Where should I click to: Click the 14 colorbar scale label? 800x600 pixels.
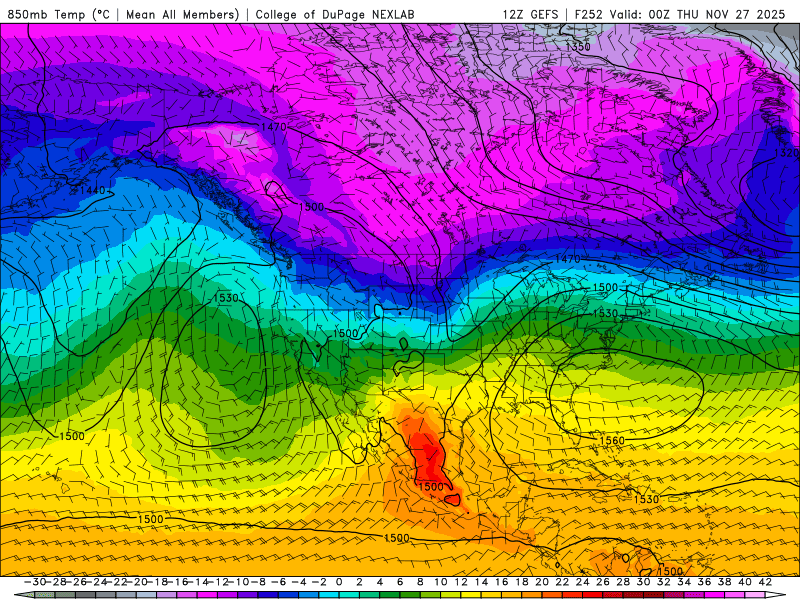(481, 582)
